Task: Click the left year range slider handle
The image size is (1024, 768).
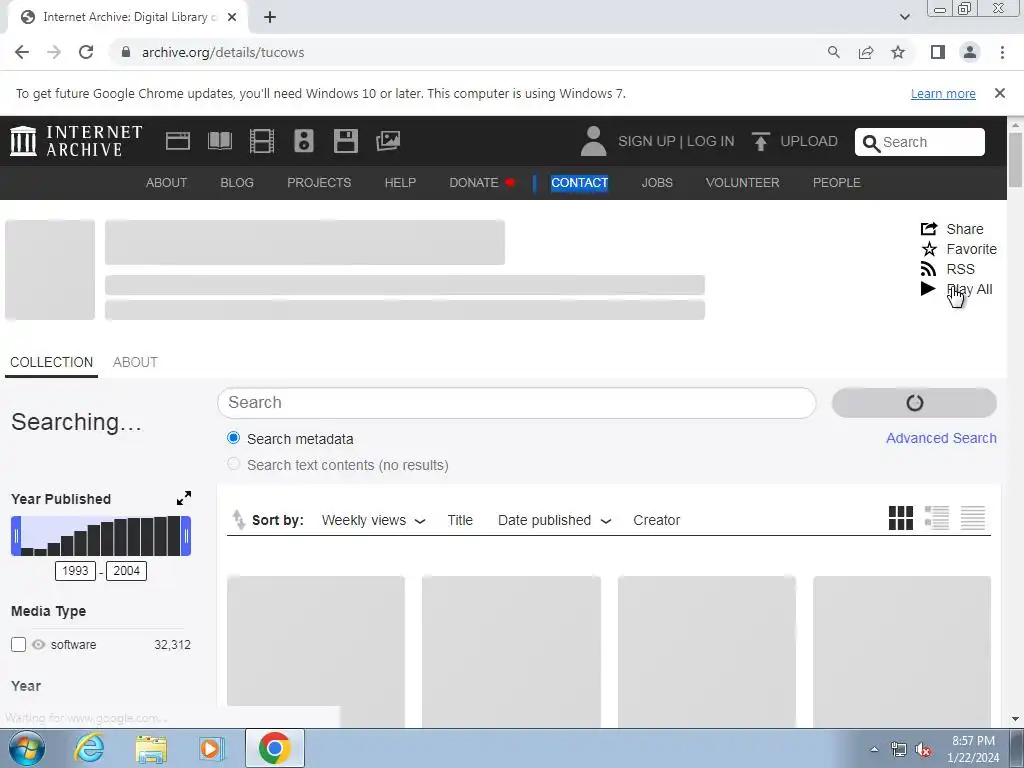Action: [16, 536]
